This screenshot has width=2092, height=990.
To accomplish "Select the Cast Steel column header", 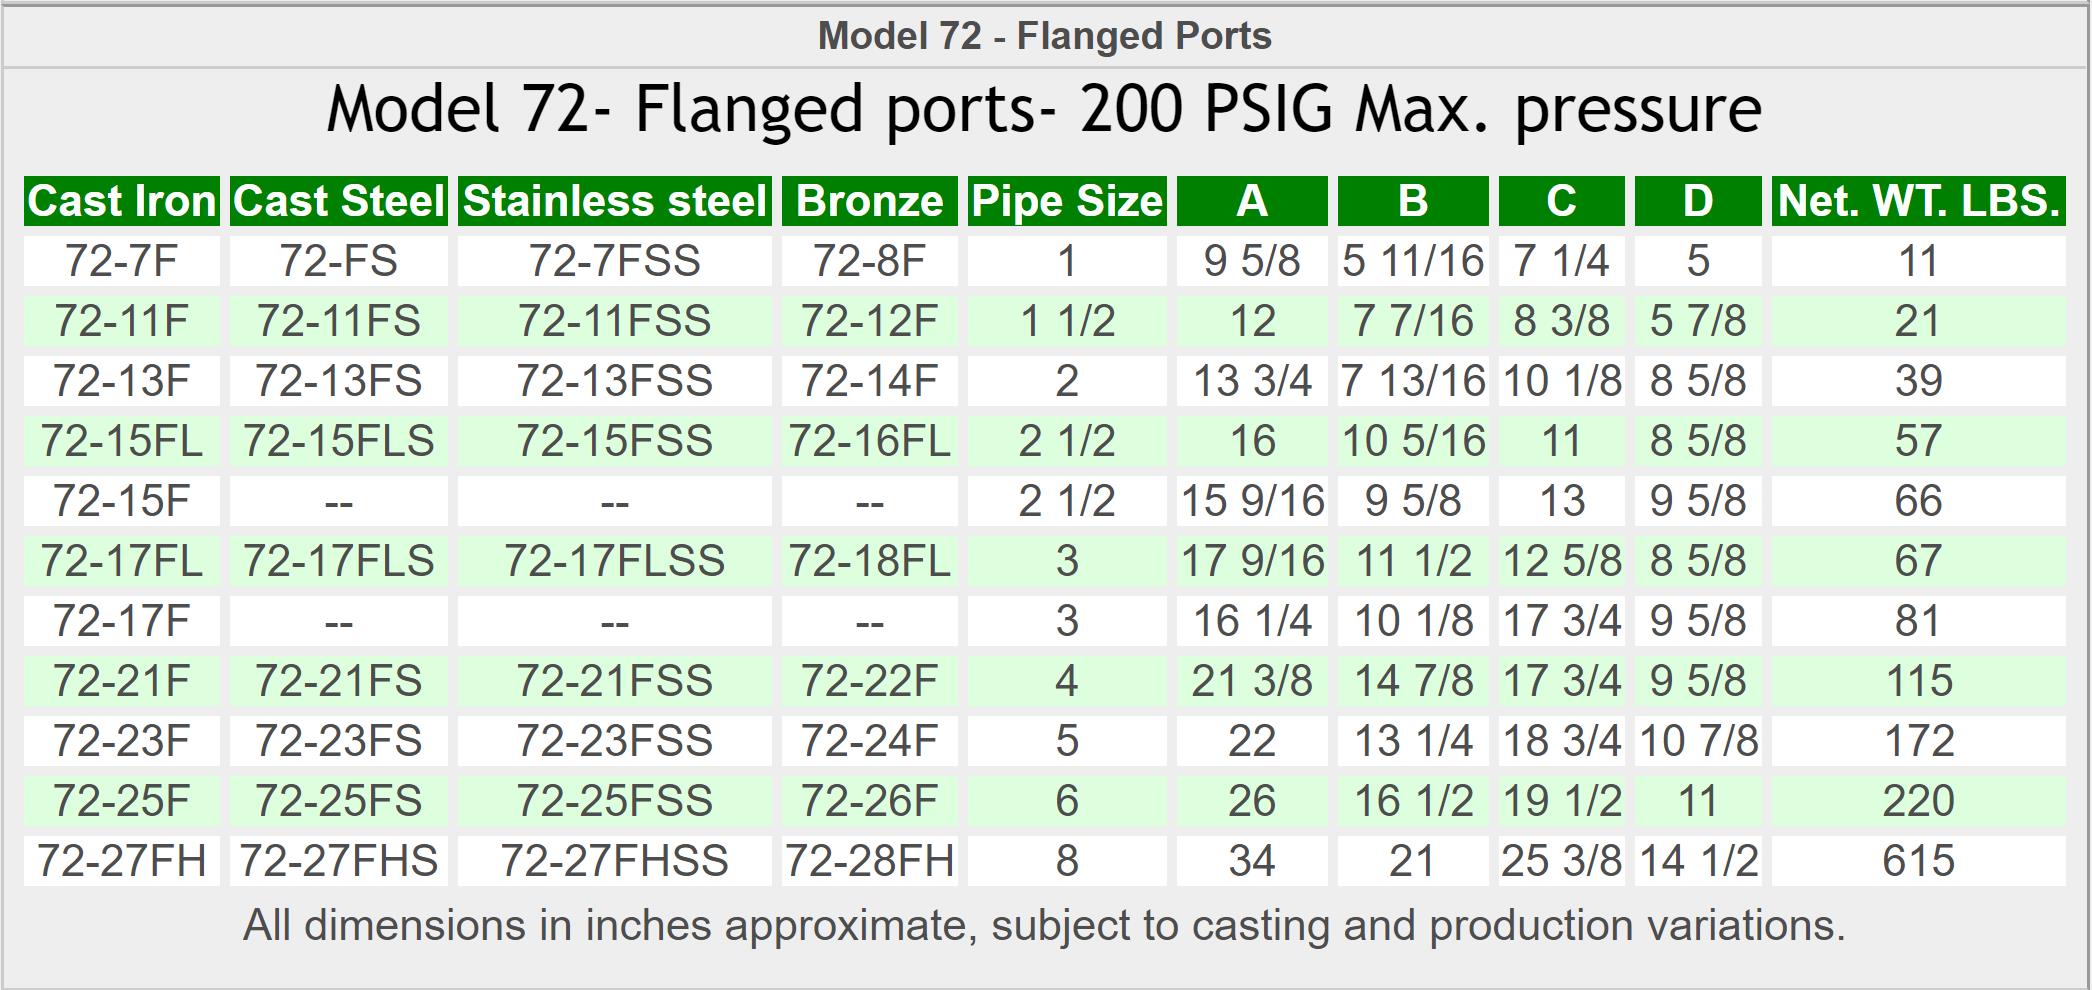I will (339, 201).
